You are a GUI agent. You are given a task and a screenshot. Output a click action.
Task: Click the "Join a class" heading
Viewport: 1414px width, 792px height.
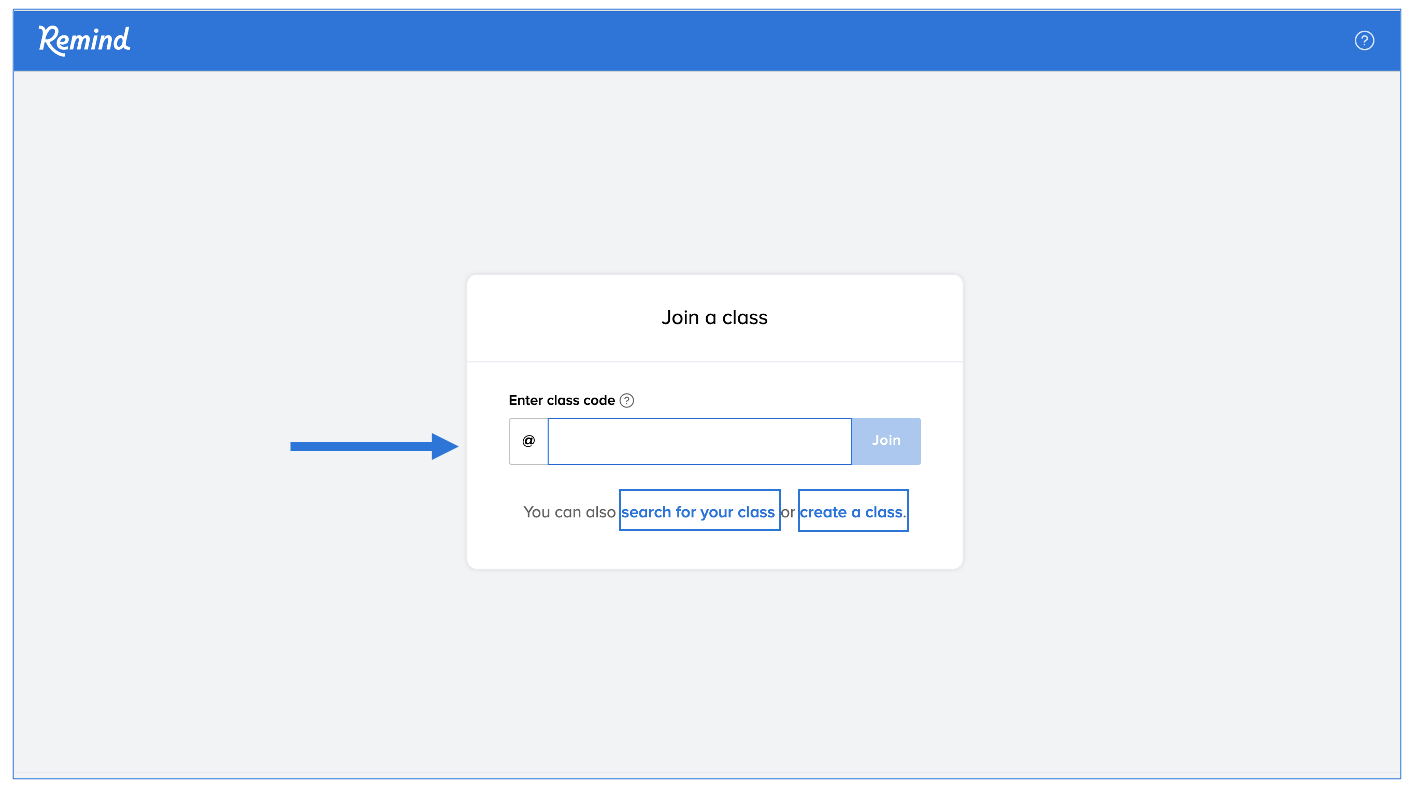714,318
